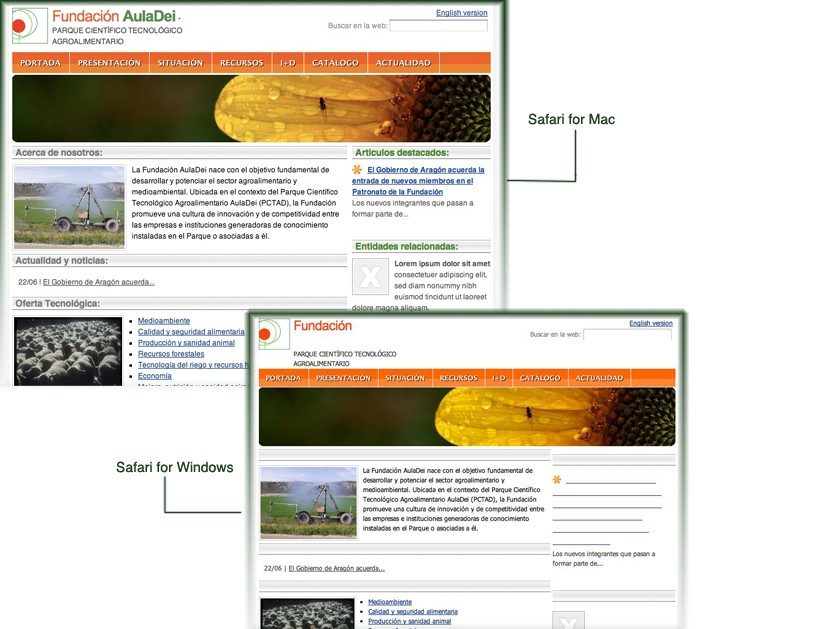Open ACTUALIDAD in the Mac Safari navigation bar

click(x=403, y=62)
